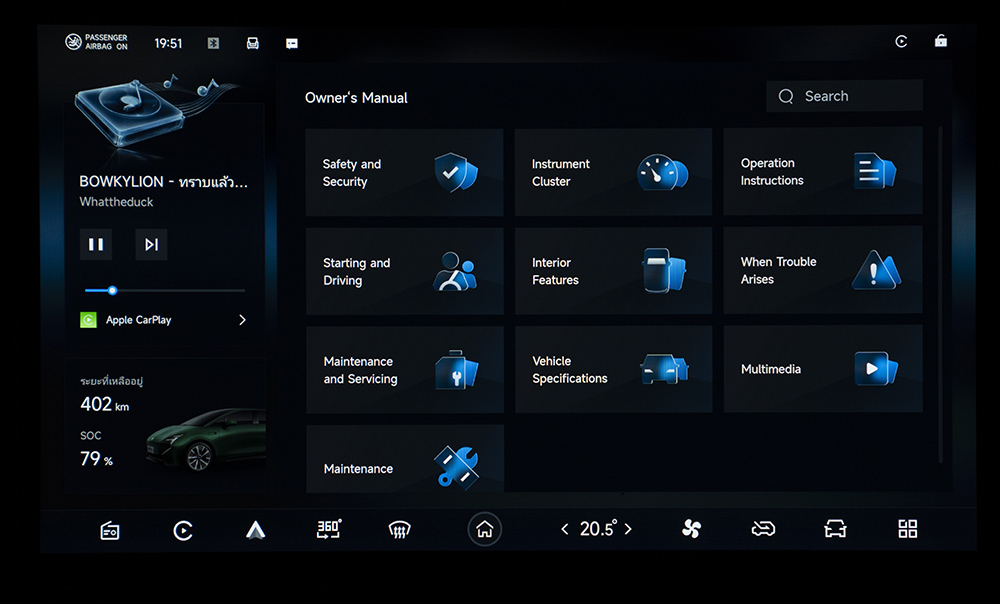Open the navigation arrow app
The width and height of the screenshot is (1000, 604).
click(256, 530)
